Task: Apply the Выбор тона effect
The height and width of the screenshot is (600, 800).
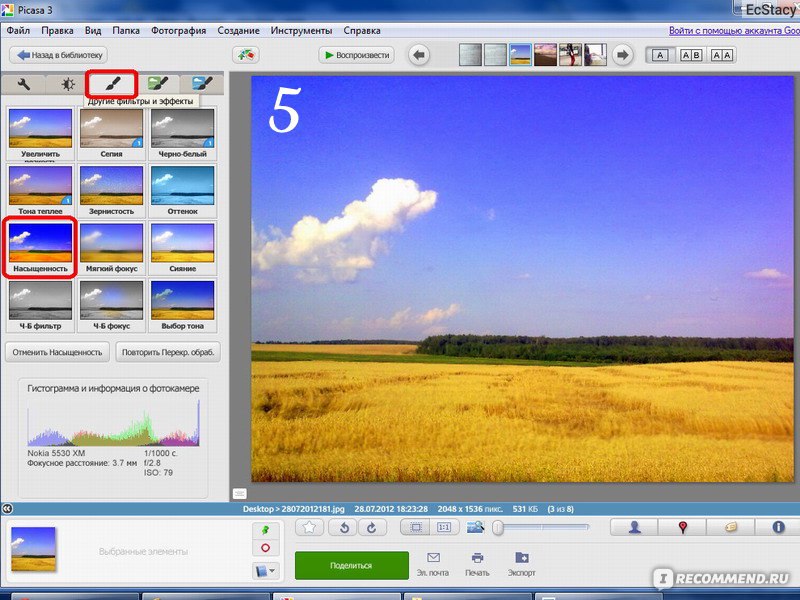Action: point(182,306)
